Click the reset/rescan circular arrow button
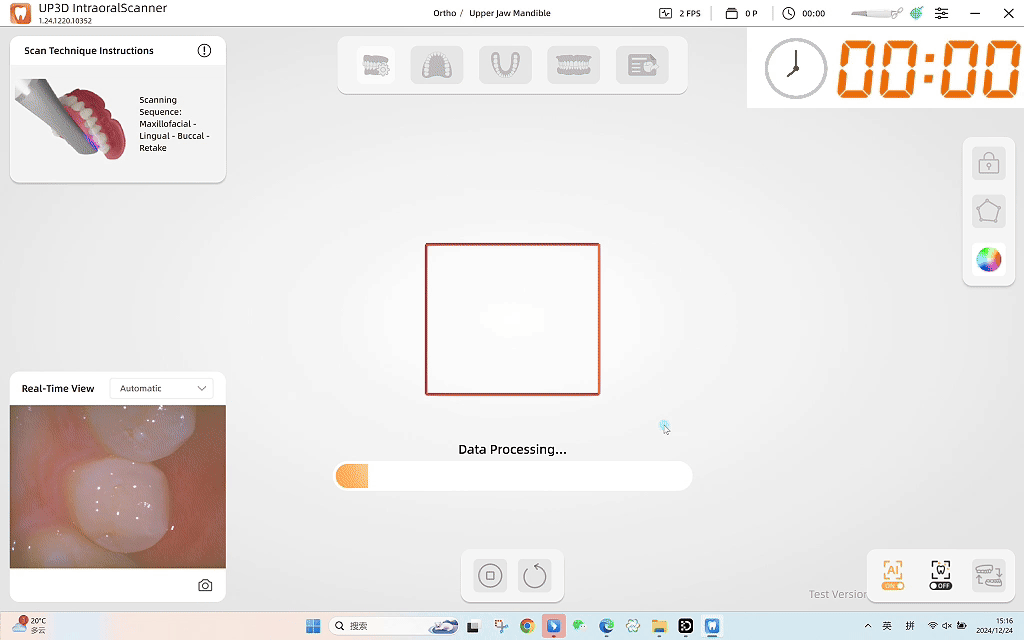 pos(535,576)
